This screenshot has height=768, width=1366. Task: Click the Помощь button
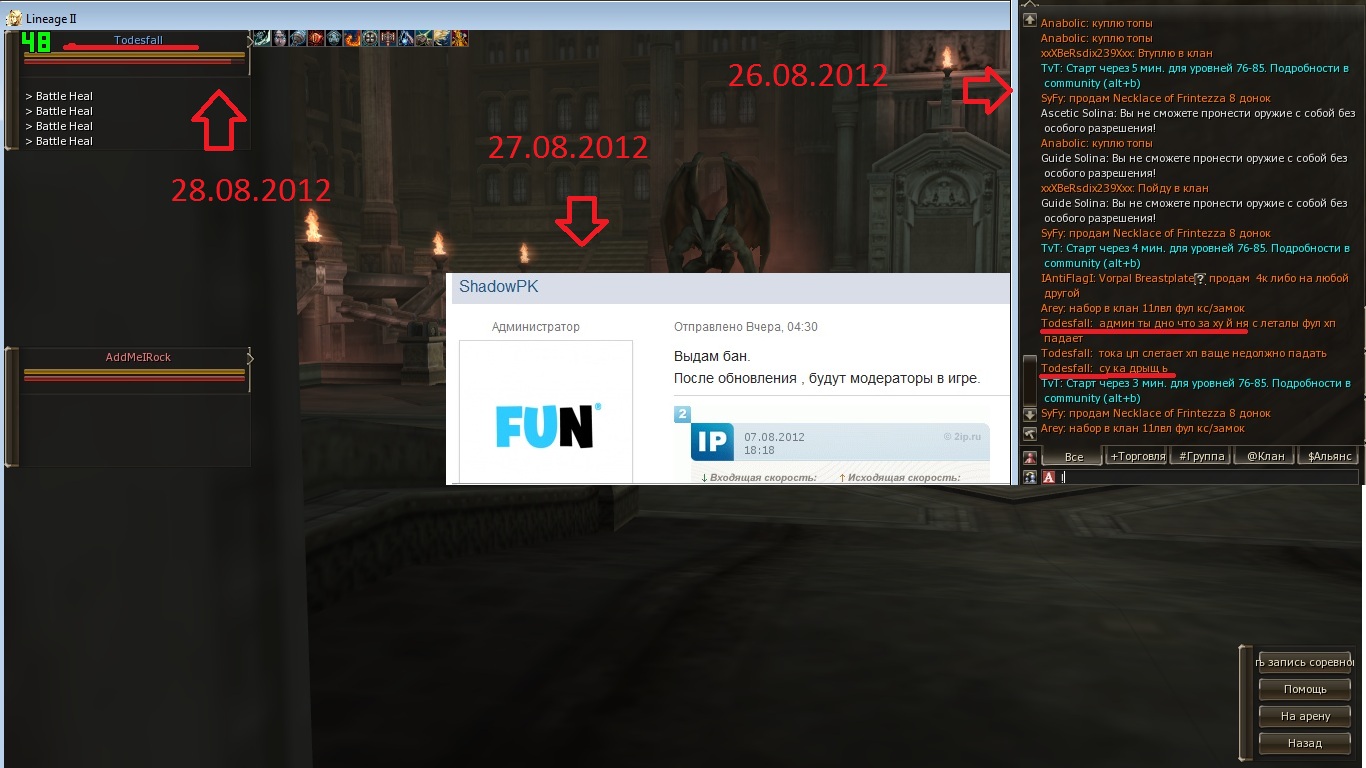click(1305, 689)
